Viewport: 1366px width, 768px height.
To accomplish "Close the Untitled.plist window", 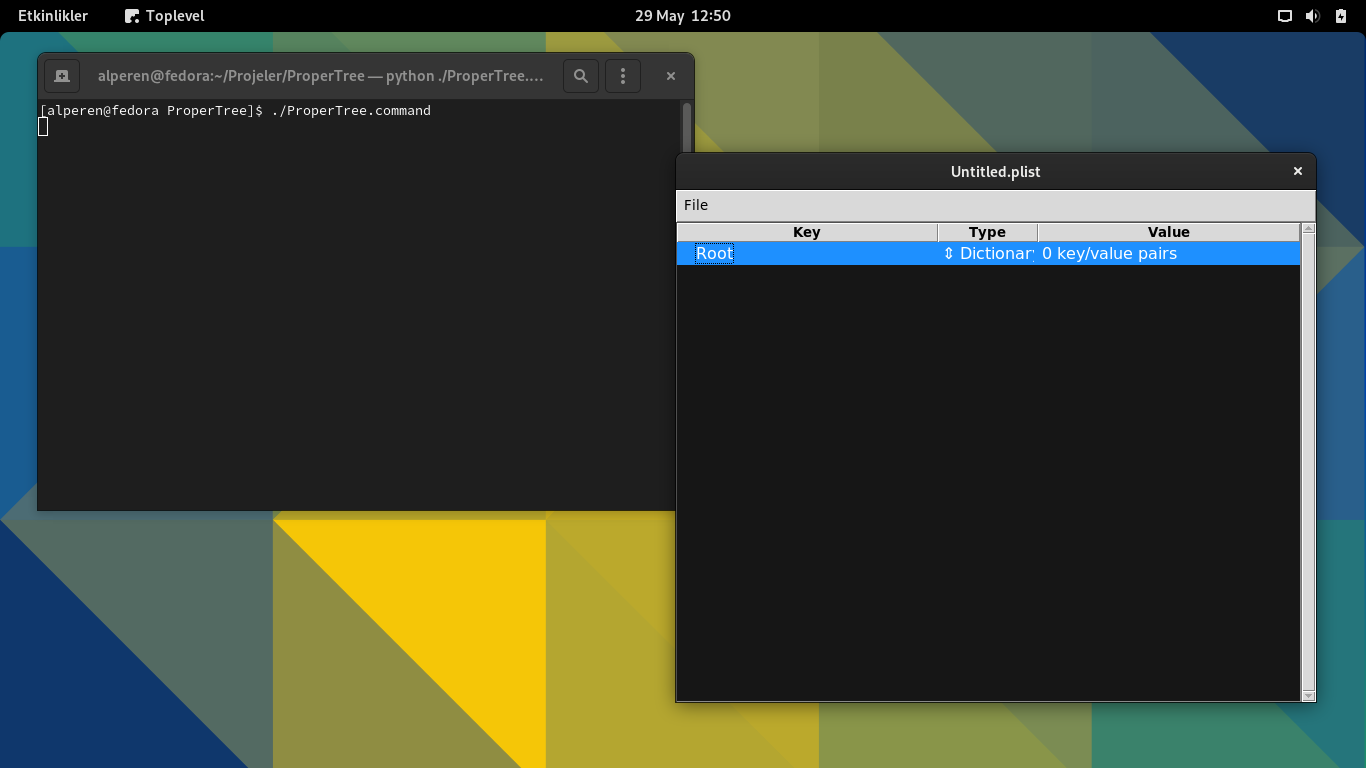I will (1298, 171).
